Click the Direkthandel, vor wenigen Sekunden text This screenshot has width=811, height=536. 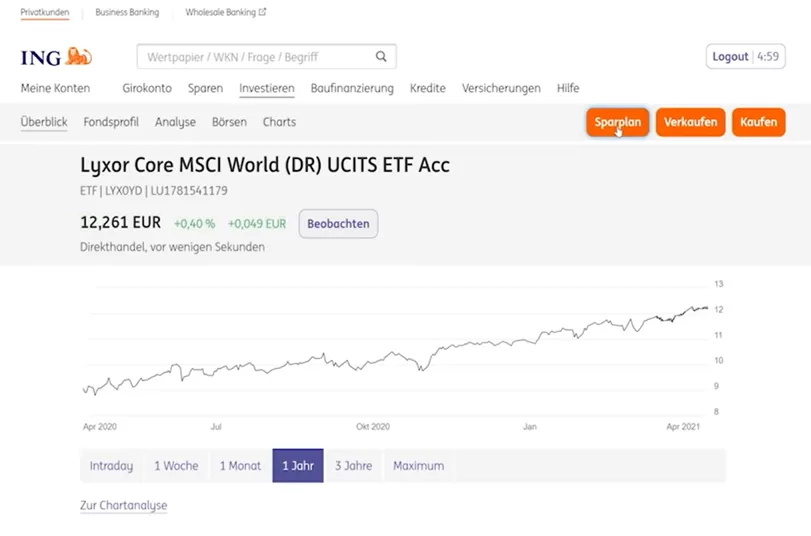point(172,247)
